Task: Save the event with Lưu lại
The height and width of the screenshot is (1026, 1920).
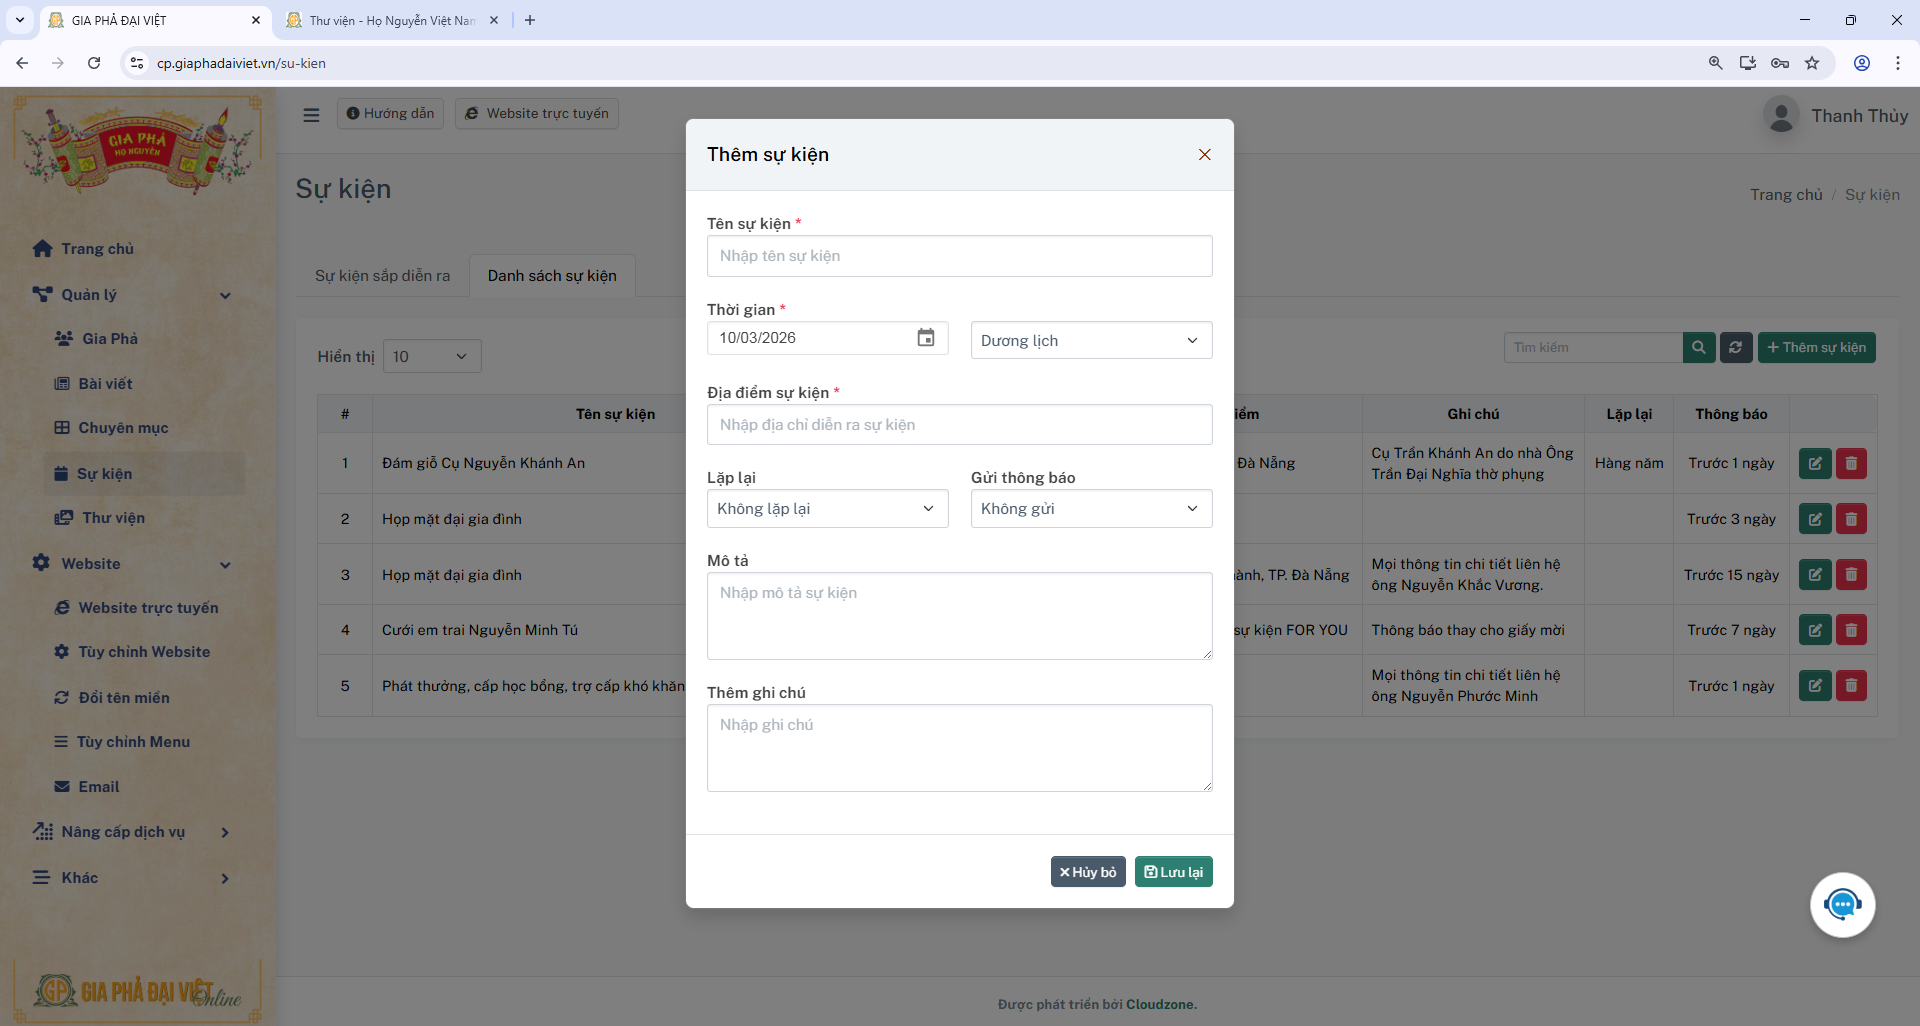Action: (1173, 871)
